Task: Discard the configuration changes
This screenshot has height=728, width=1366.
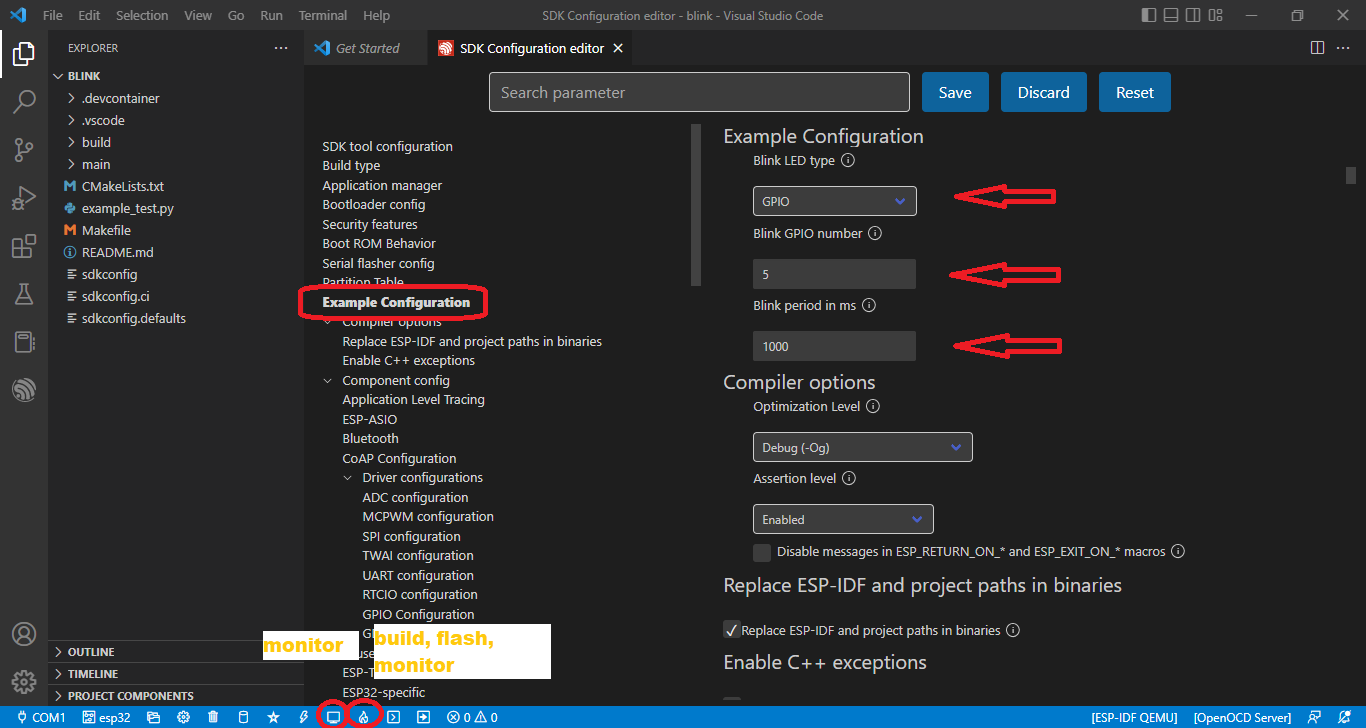Action: point(1044,92)
